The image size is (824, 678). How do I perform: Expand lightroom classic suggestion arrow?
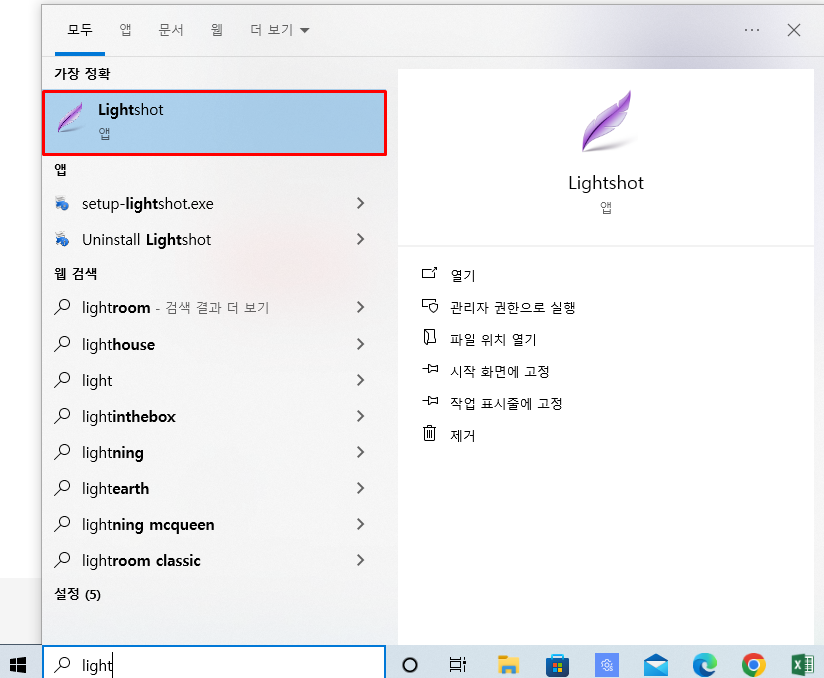coord(360,560)
